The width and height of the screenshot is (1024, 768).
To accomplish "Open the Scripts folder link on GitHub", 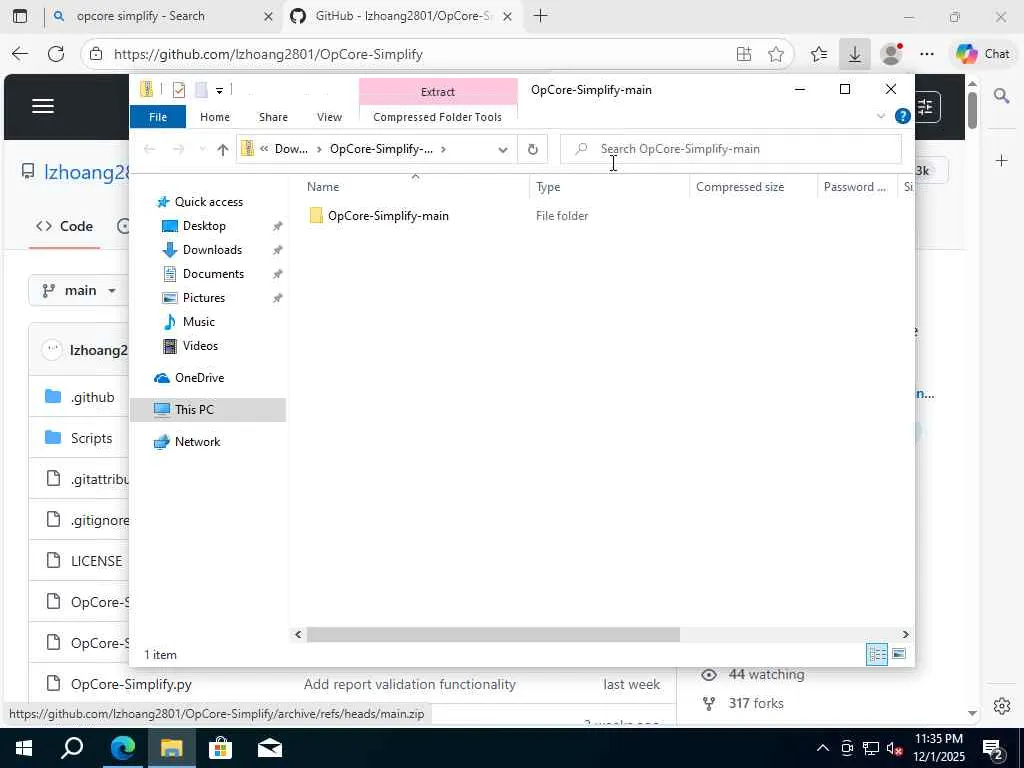I will [91, 438].
